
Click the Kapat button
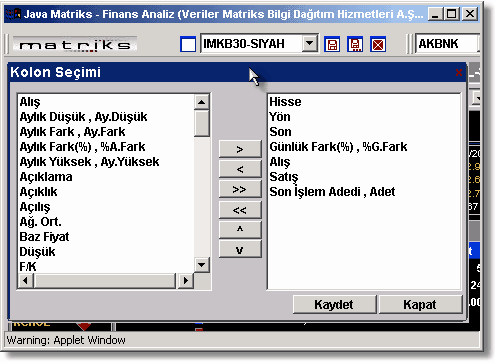coord(420,304)
